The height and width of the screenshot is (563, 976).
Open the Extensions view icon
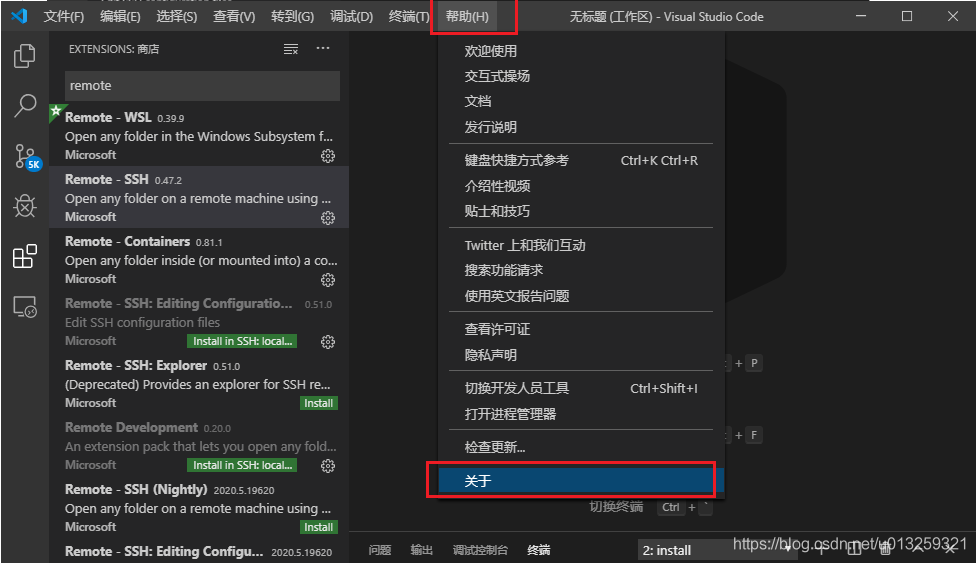(25, 256)
